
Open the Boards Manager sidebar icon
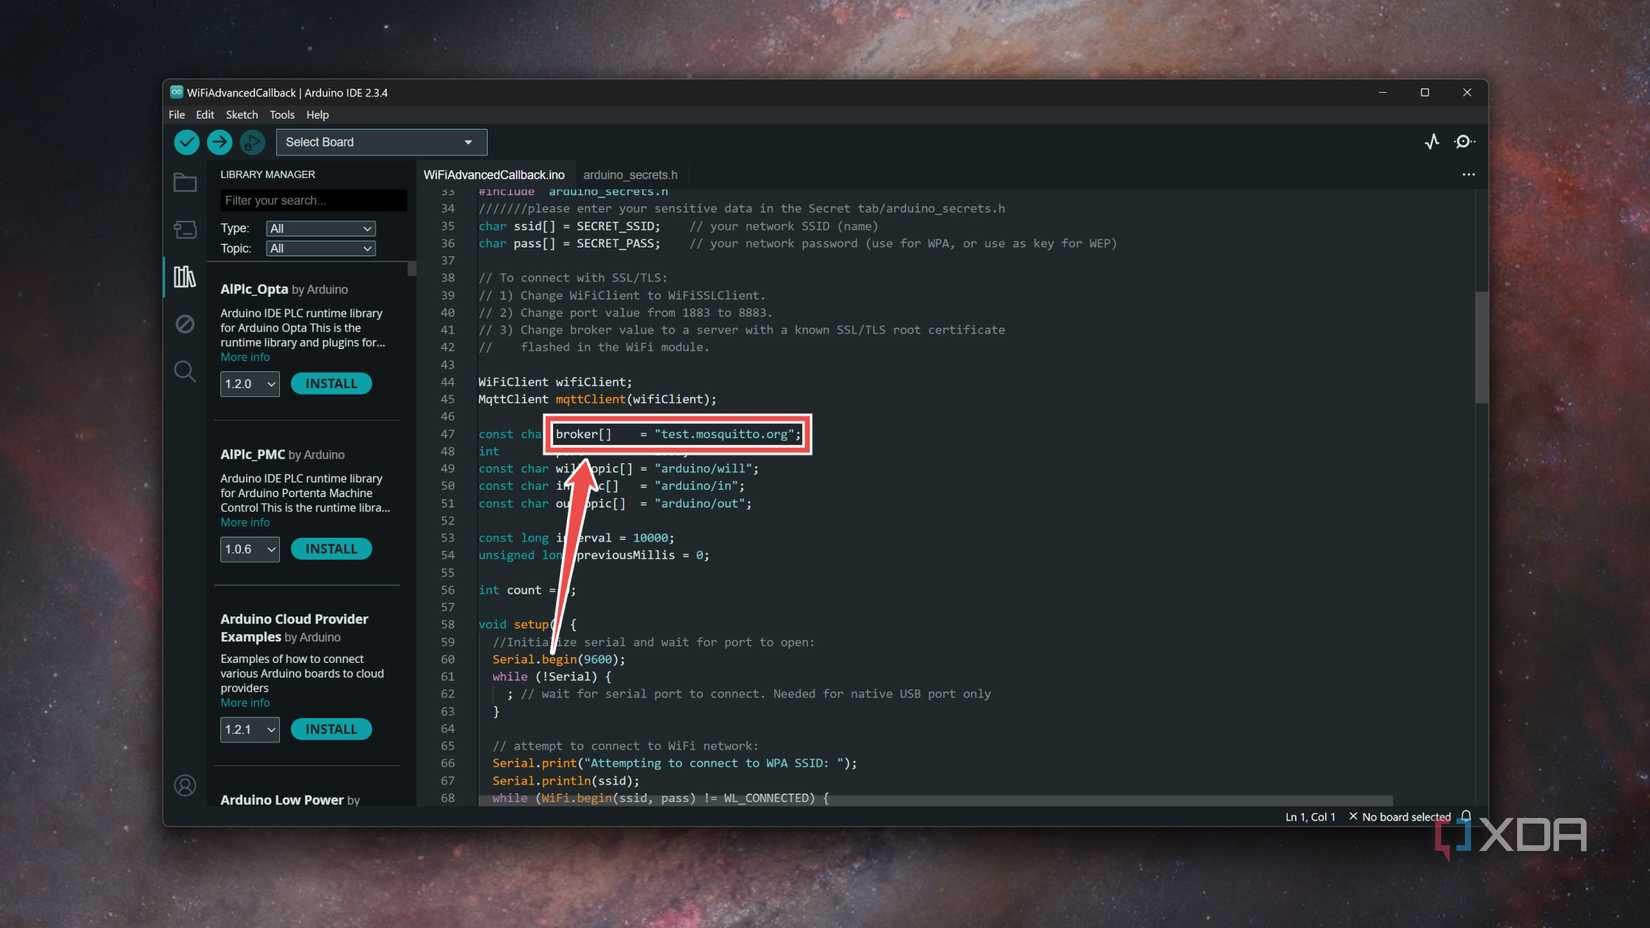tap(185, 229)
